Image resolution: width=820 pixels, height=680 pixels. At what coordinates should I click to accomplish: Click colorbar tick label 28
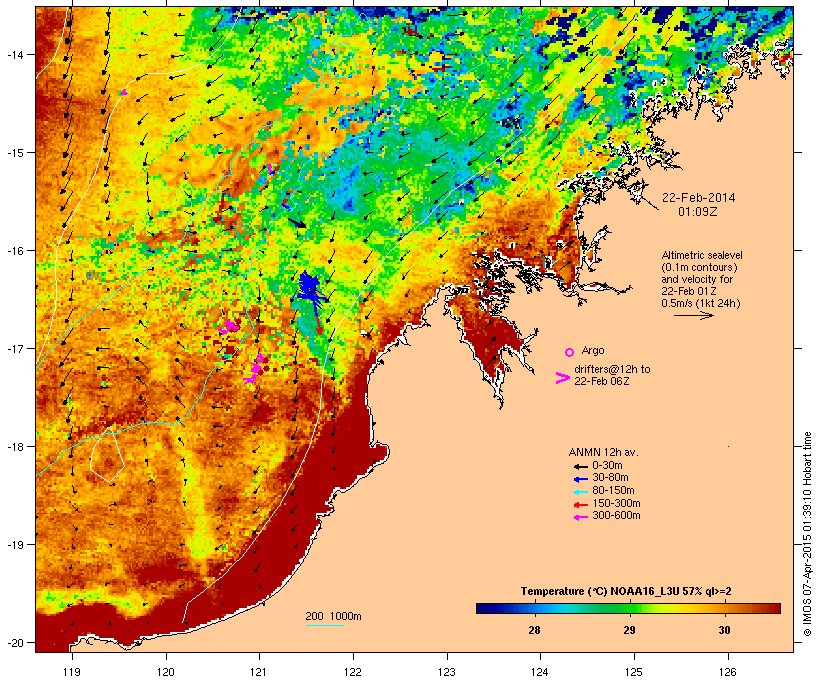[x=534, y=630]
